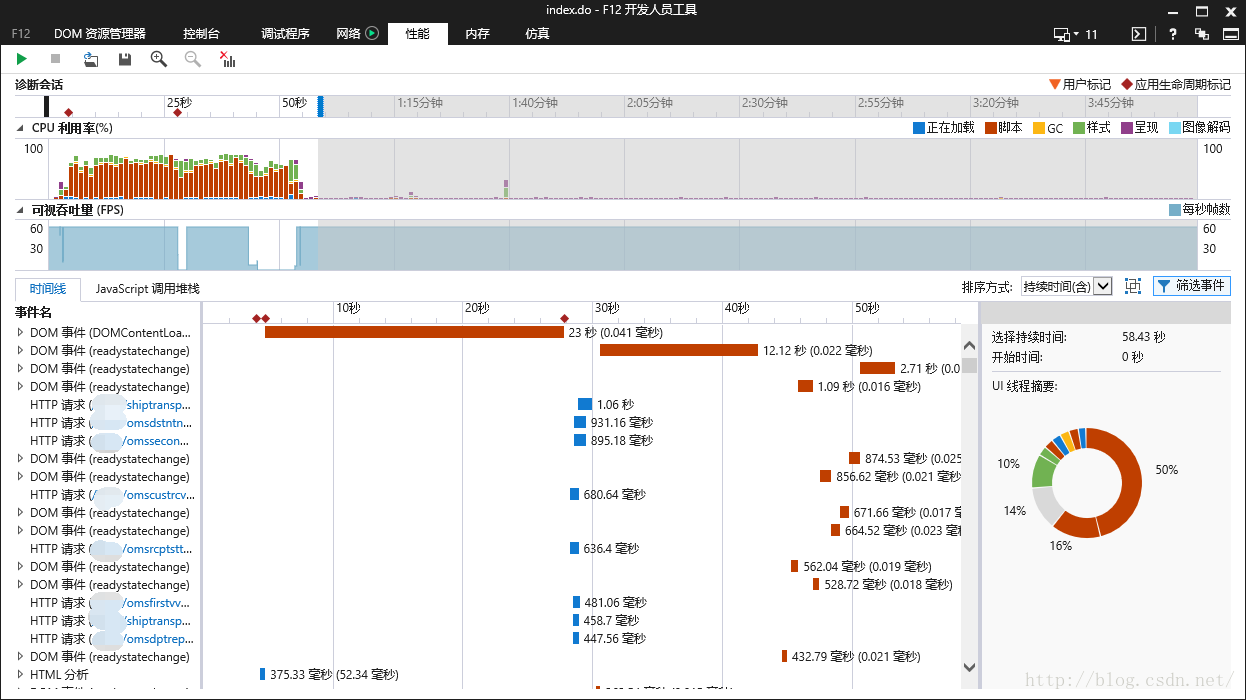Screen dimensions: 1246x700
Task: Open the 筛选事件 filter button
Action: coord(1191,286)
